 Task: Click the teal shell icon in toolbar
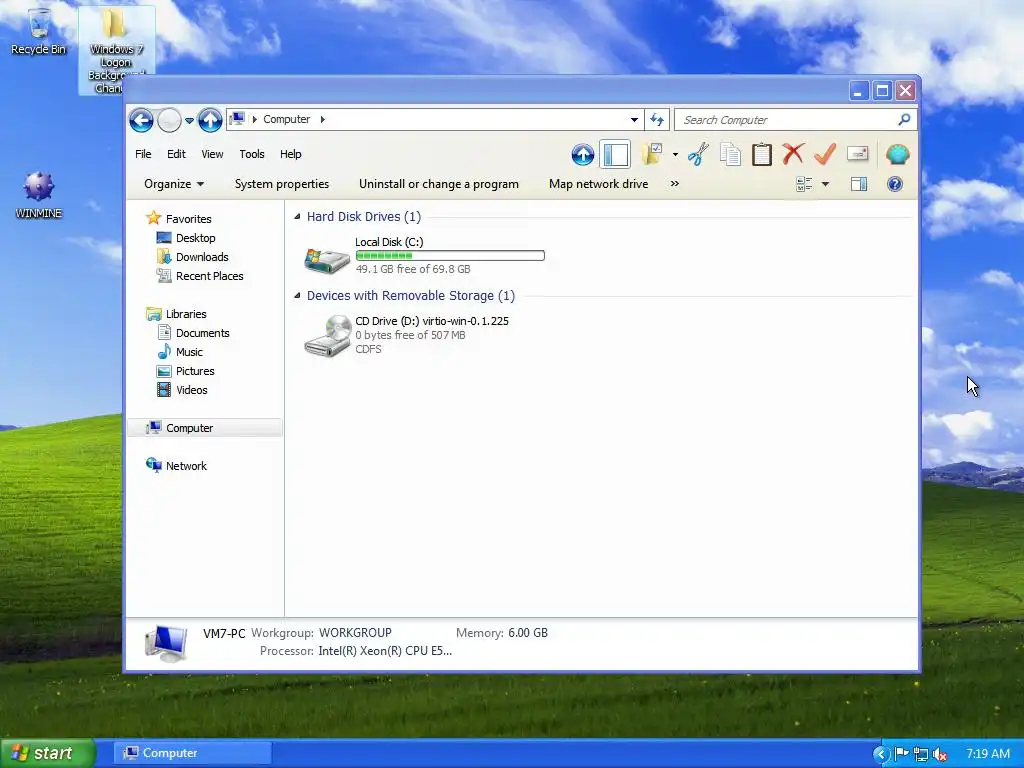click(x=897, y=154)
